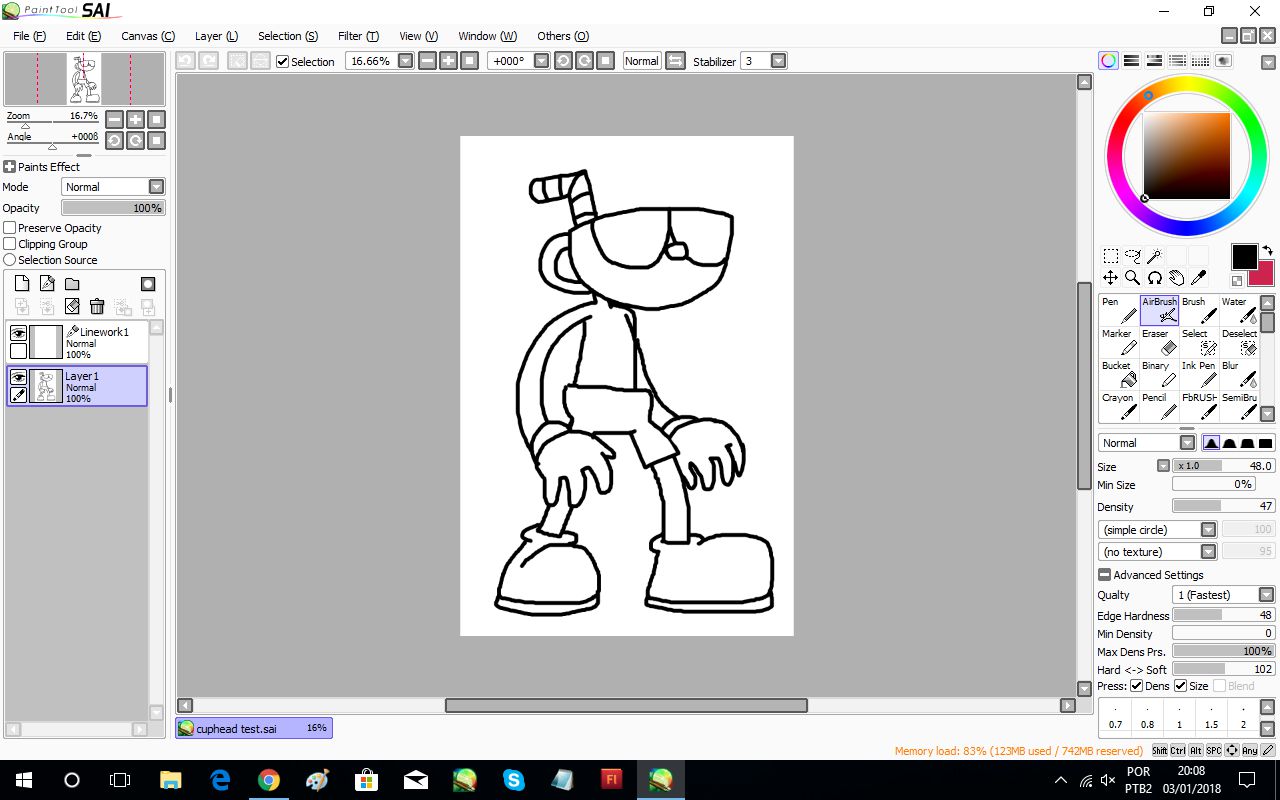Choose the Pencil tool
The width and height of the screenshot is (1280, 800).
(x=1159, y=406)
